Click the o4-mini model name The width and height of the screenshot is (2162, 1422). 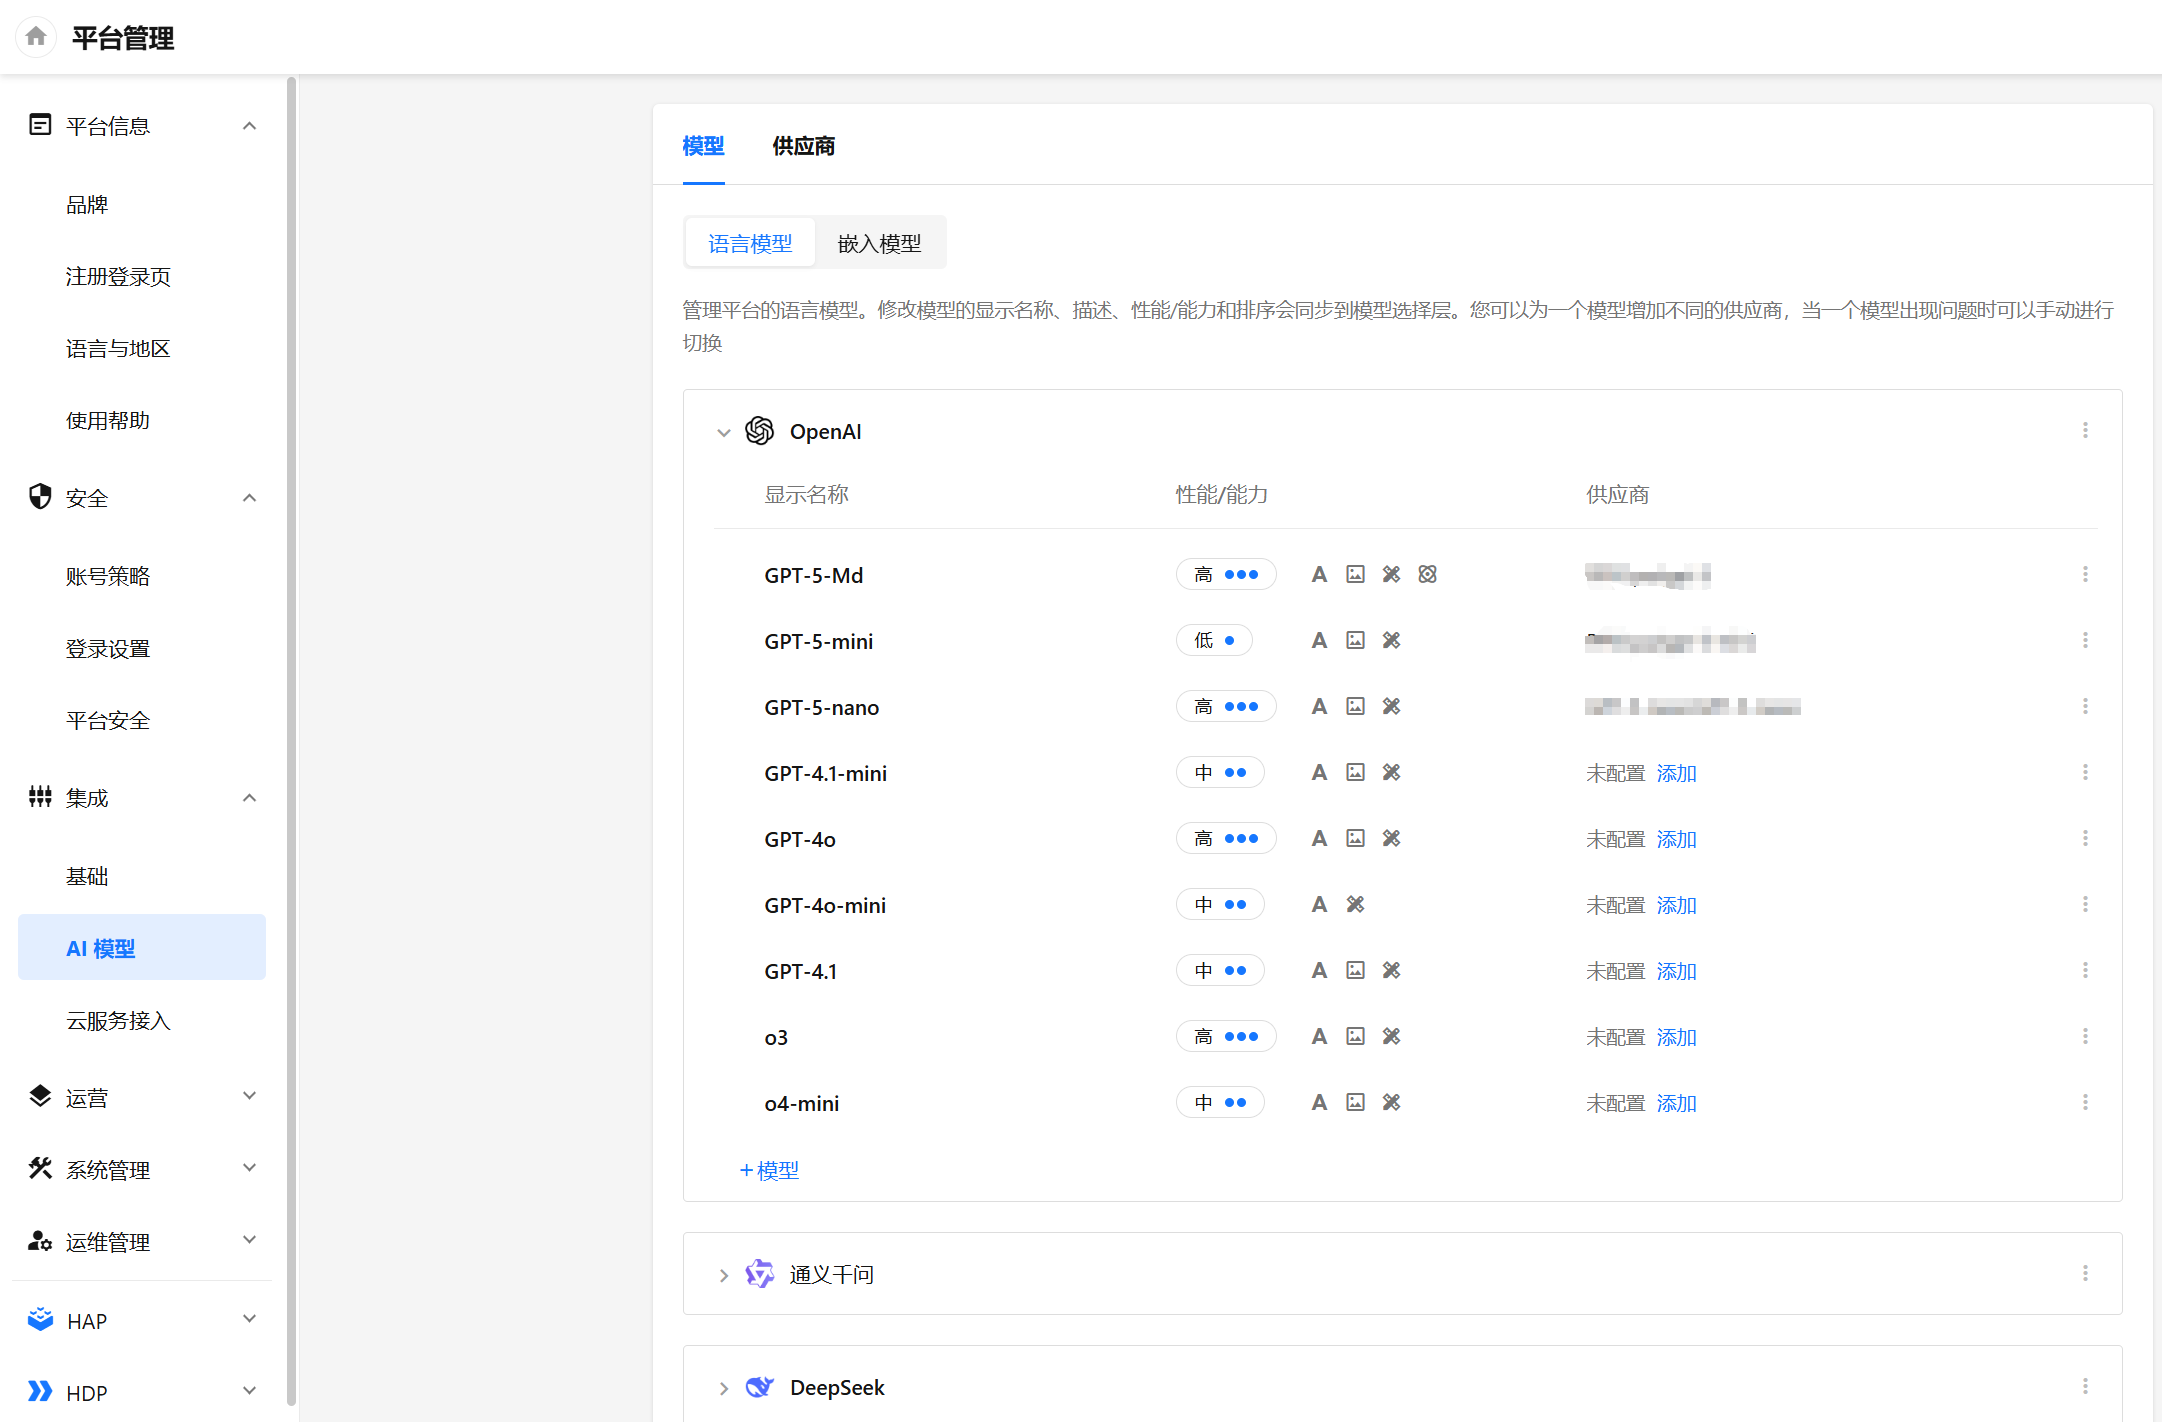[802, 1103]
